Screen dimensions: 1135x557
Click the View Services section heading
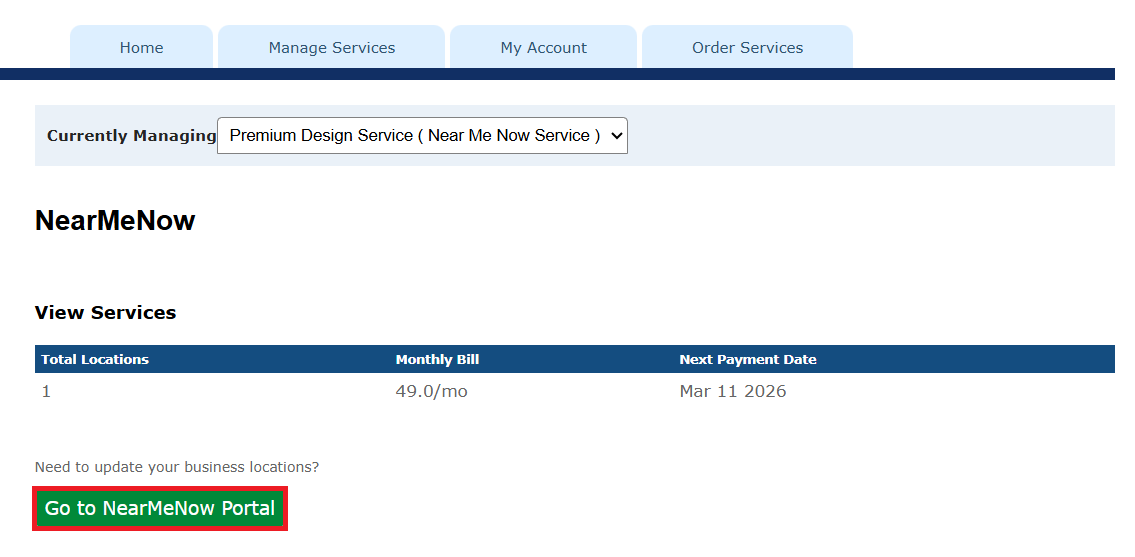[105, 313]
